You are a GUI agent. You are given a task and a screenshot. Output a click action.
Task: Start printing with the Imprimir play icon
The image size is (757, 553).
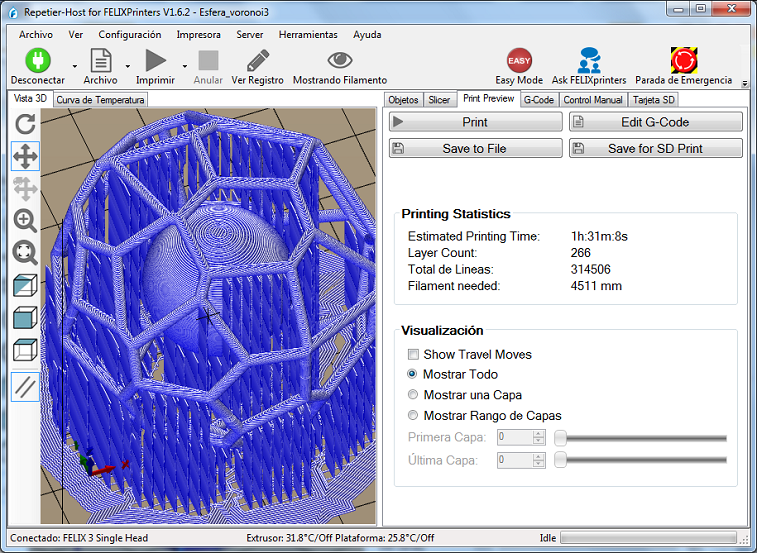click(x=155, y=60)
